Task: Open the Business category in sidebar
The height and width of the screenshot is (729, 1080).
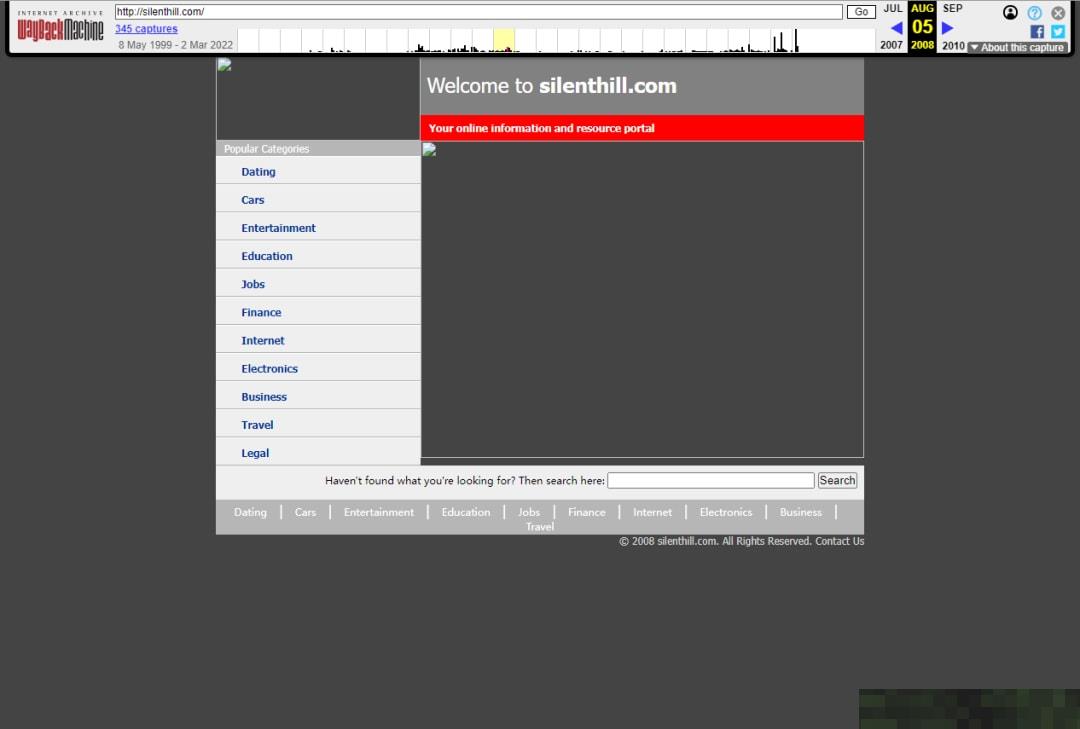Action: (x=264, y=397)
